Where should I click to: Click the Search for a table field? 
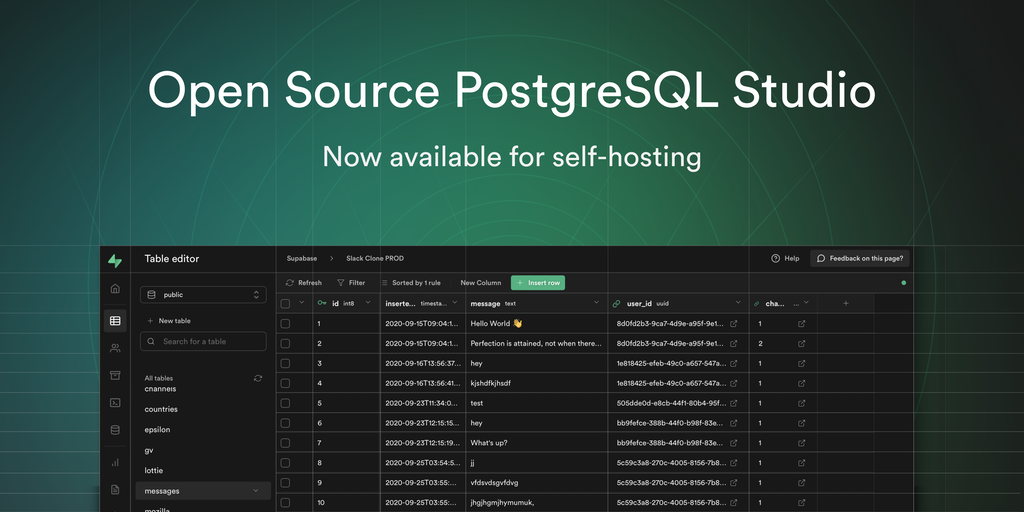tap(203, 341)
